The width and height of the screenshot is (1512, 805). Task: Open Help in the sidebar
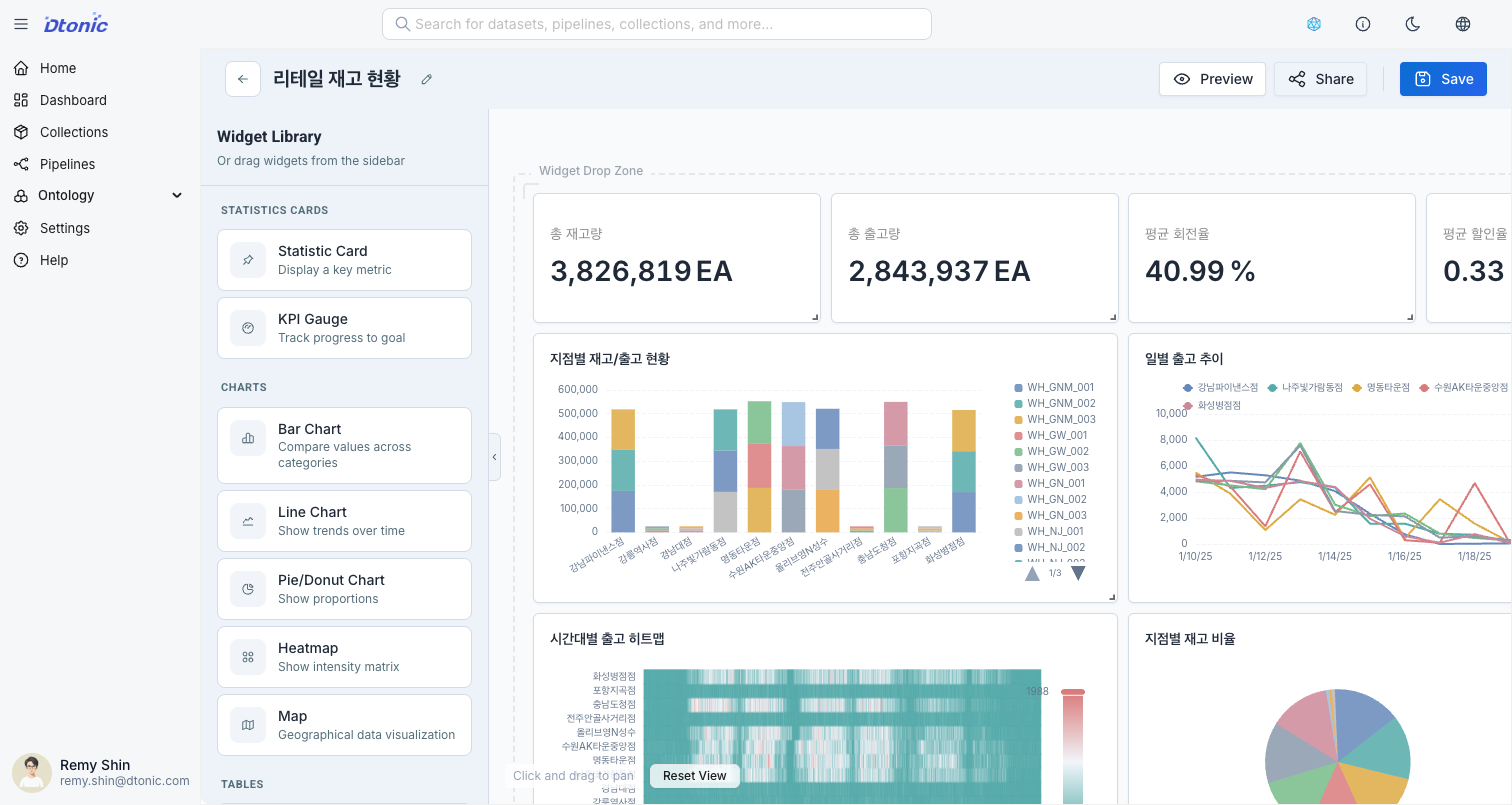point(100,260)
